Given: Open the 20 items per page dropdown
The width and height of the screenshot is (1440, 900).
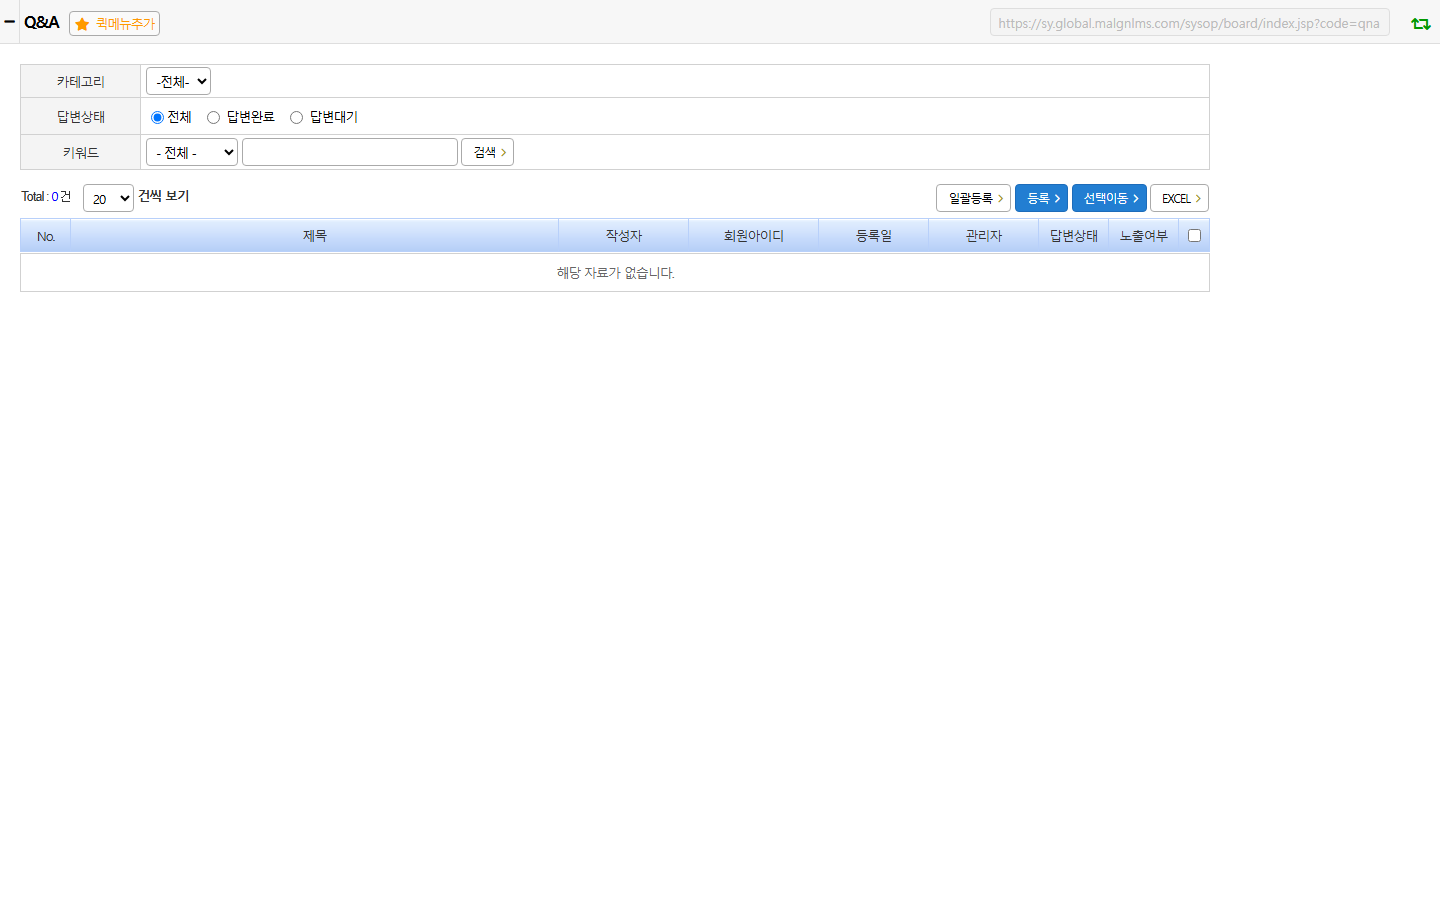Looking at the screenshot, I should point(108,198).
